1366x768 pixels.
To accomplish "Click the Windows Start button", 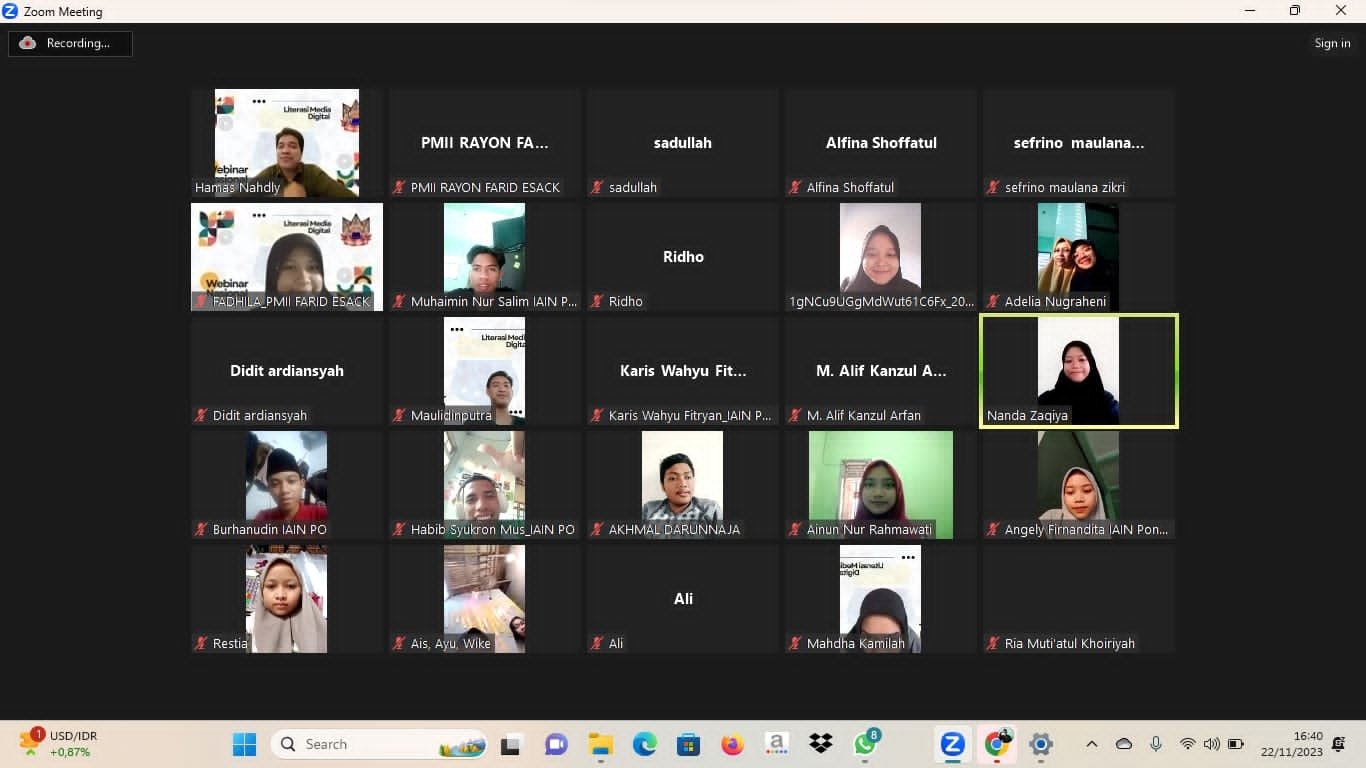I will pos(244,744).
